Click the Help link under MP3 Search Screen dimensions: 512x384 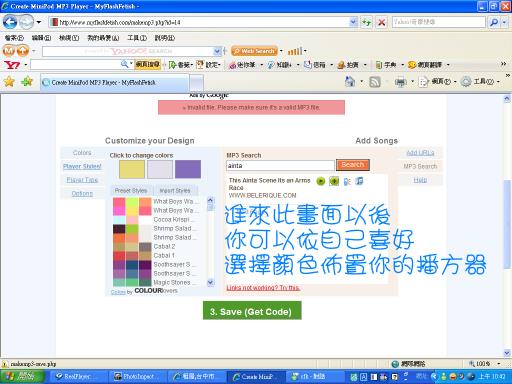click(420, 180)
